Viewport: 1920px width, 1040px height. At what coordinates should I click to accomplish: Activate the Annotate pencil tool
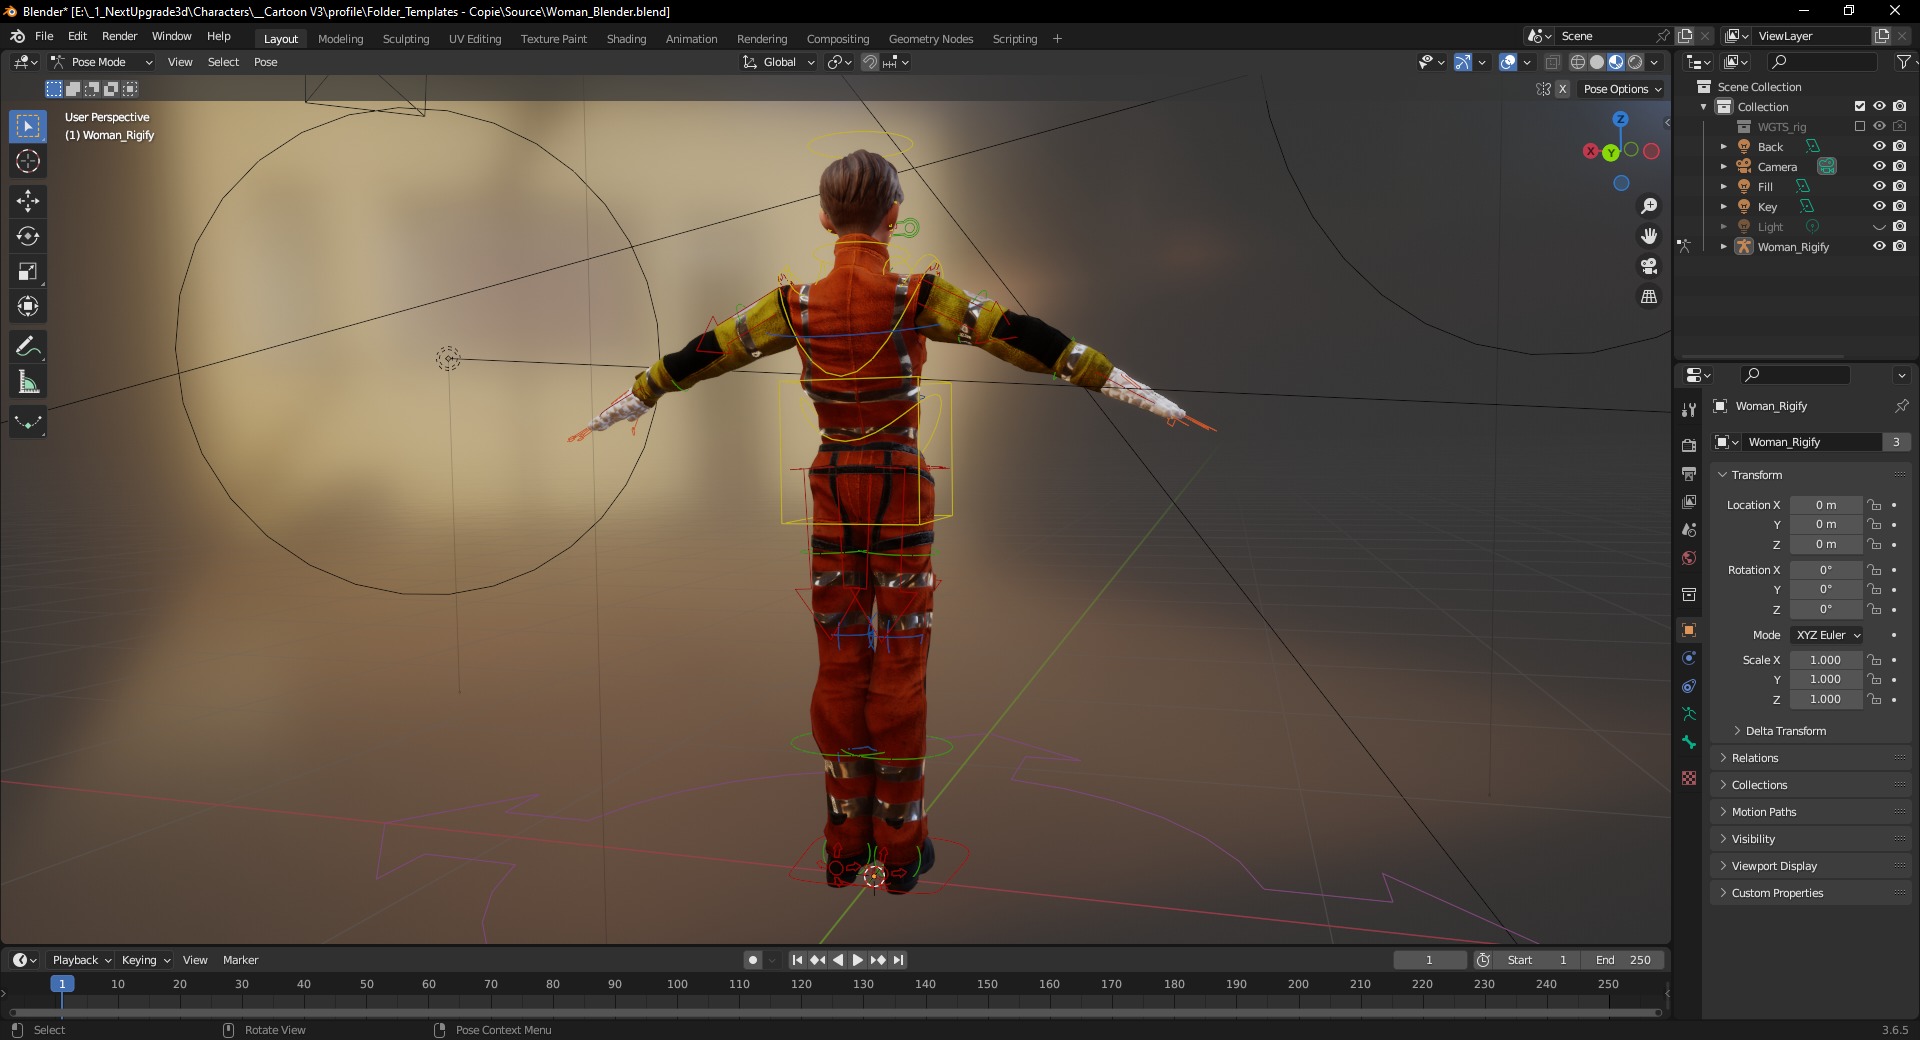[28, 347]
